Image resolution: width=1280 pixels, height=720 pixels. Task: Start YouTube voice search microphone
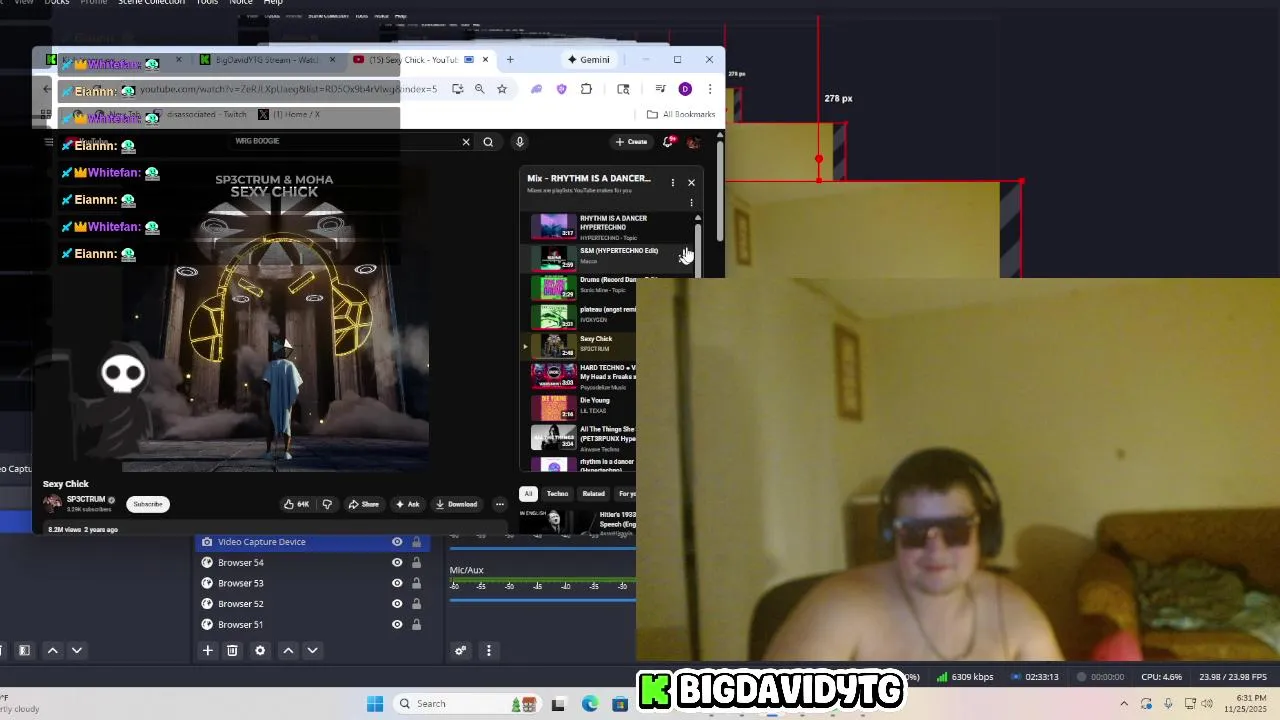click(519, 142)
